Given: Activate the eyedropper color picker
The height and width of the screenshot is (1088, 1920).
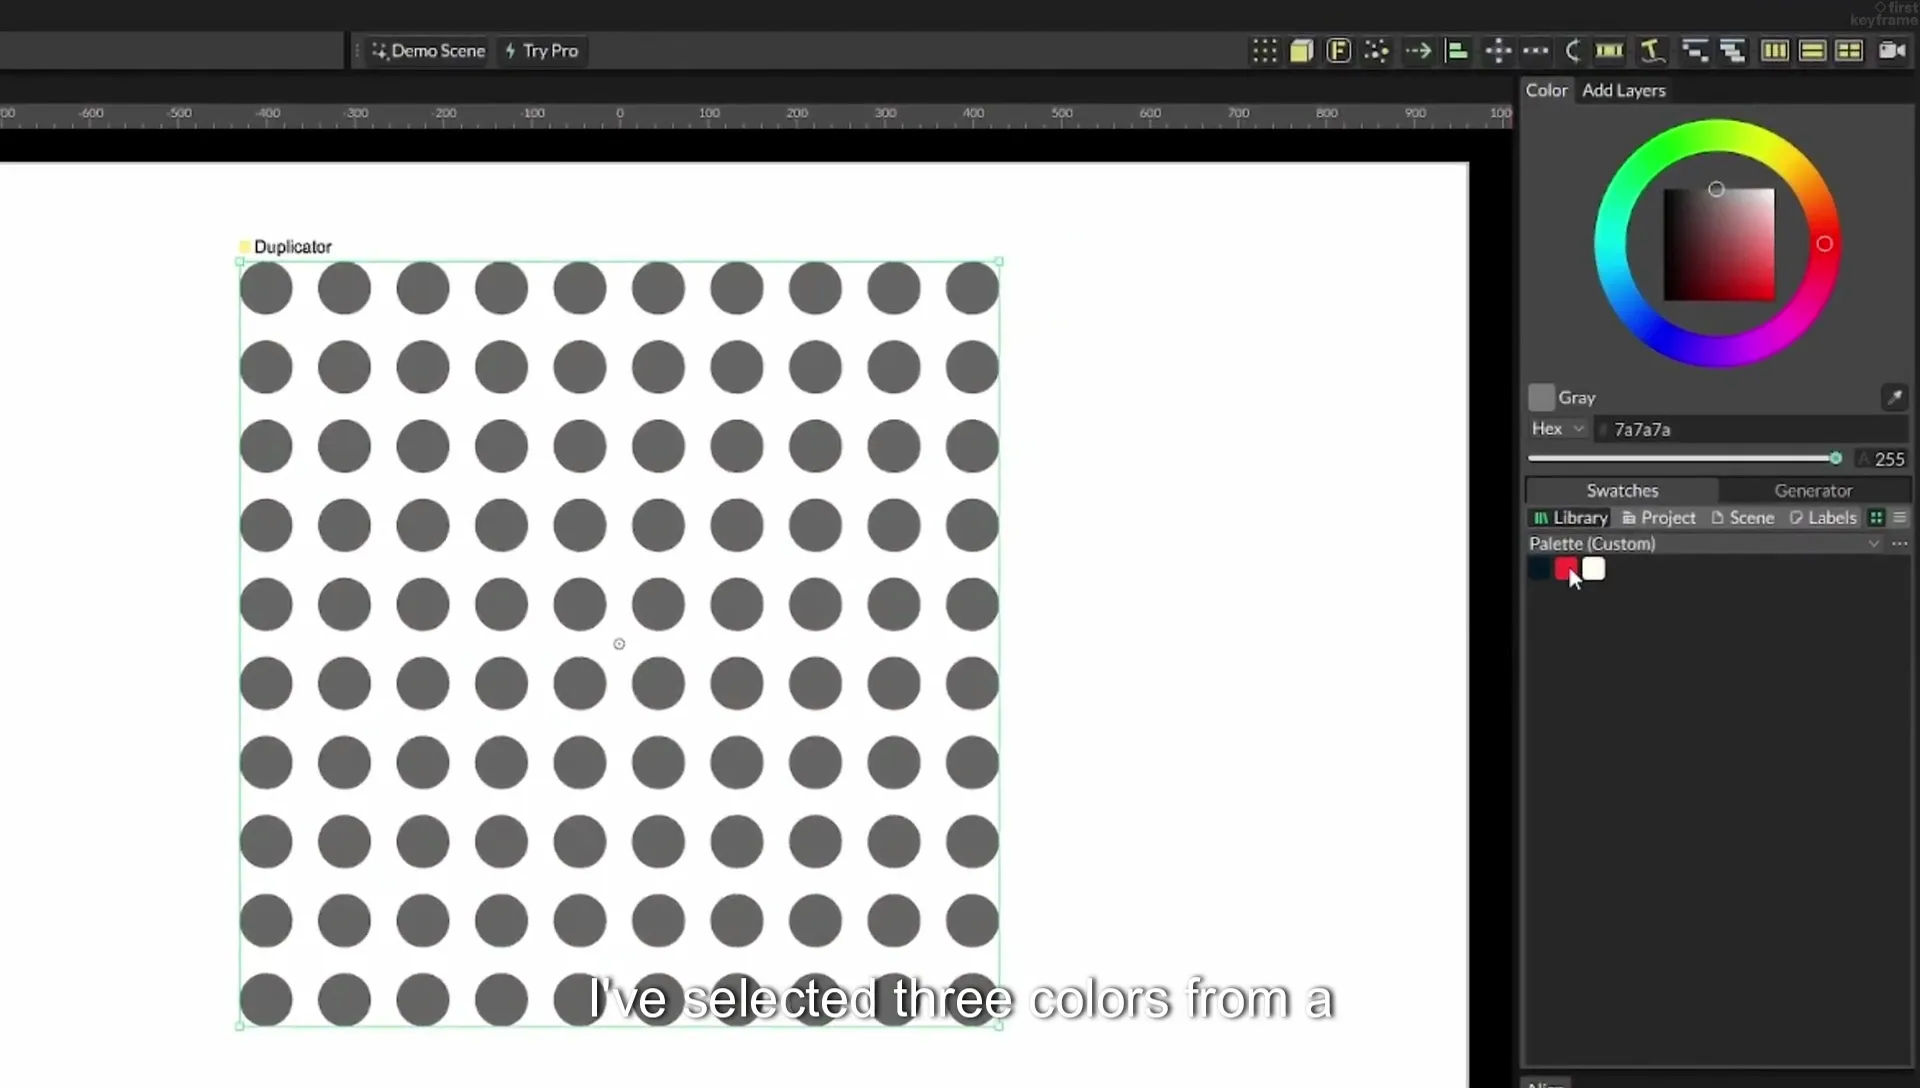Looking at the screenshot, I should (x=1894, y=397).
